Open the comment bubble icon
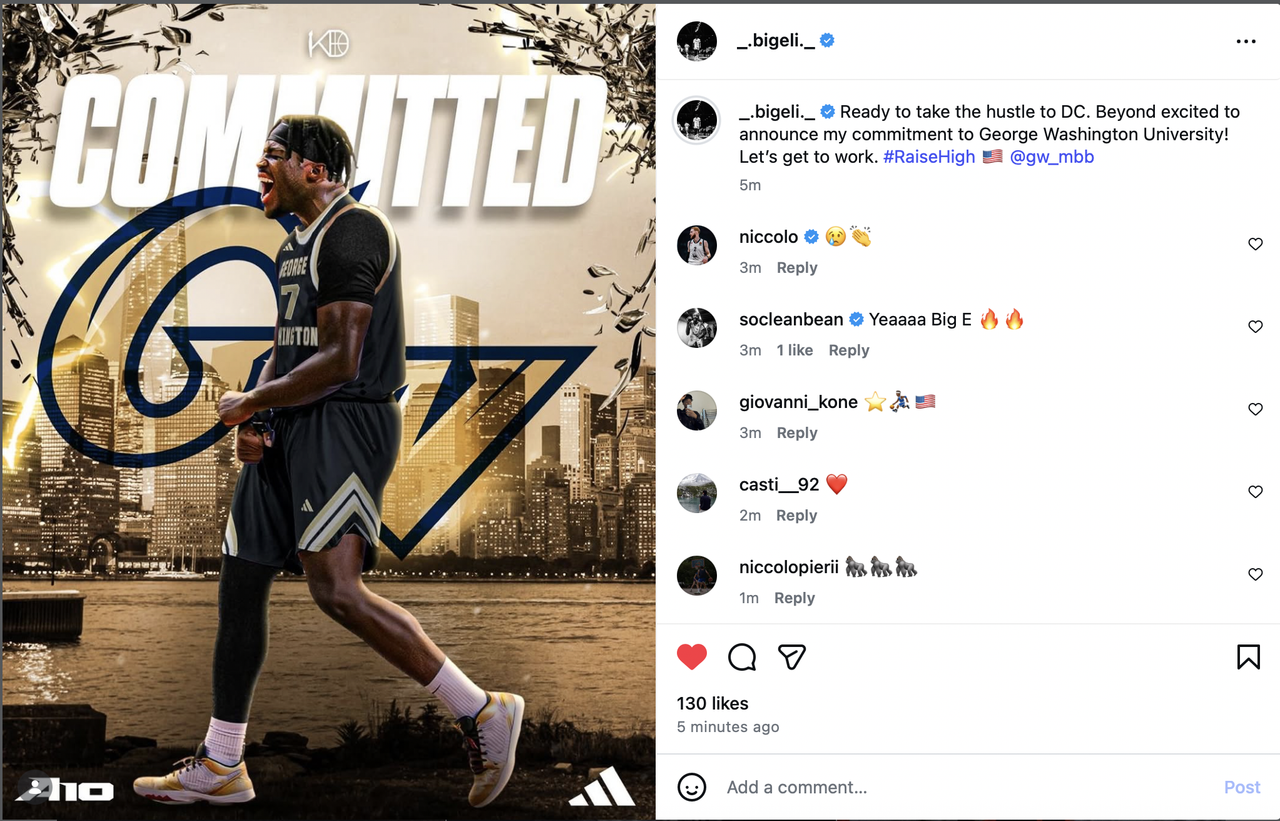 (742, 657)
